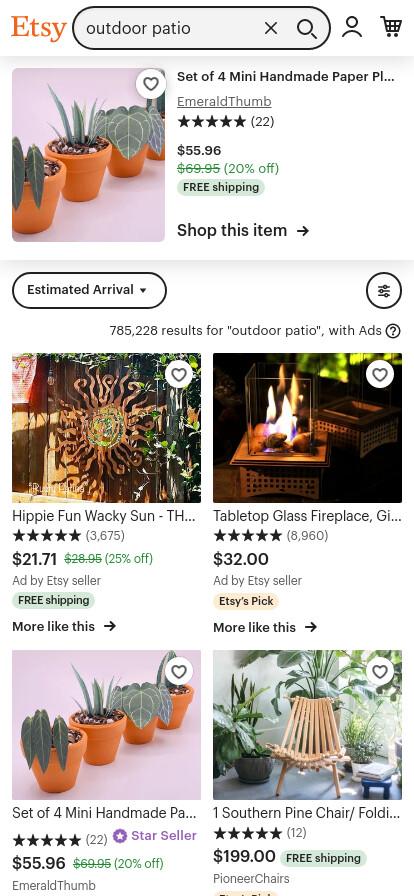Image resolution: width=414 pixels, height=896 pixels.
Task: Open the shopping cart icon
Action: tap(391, 27)
